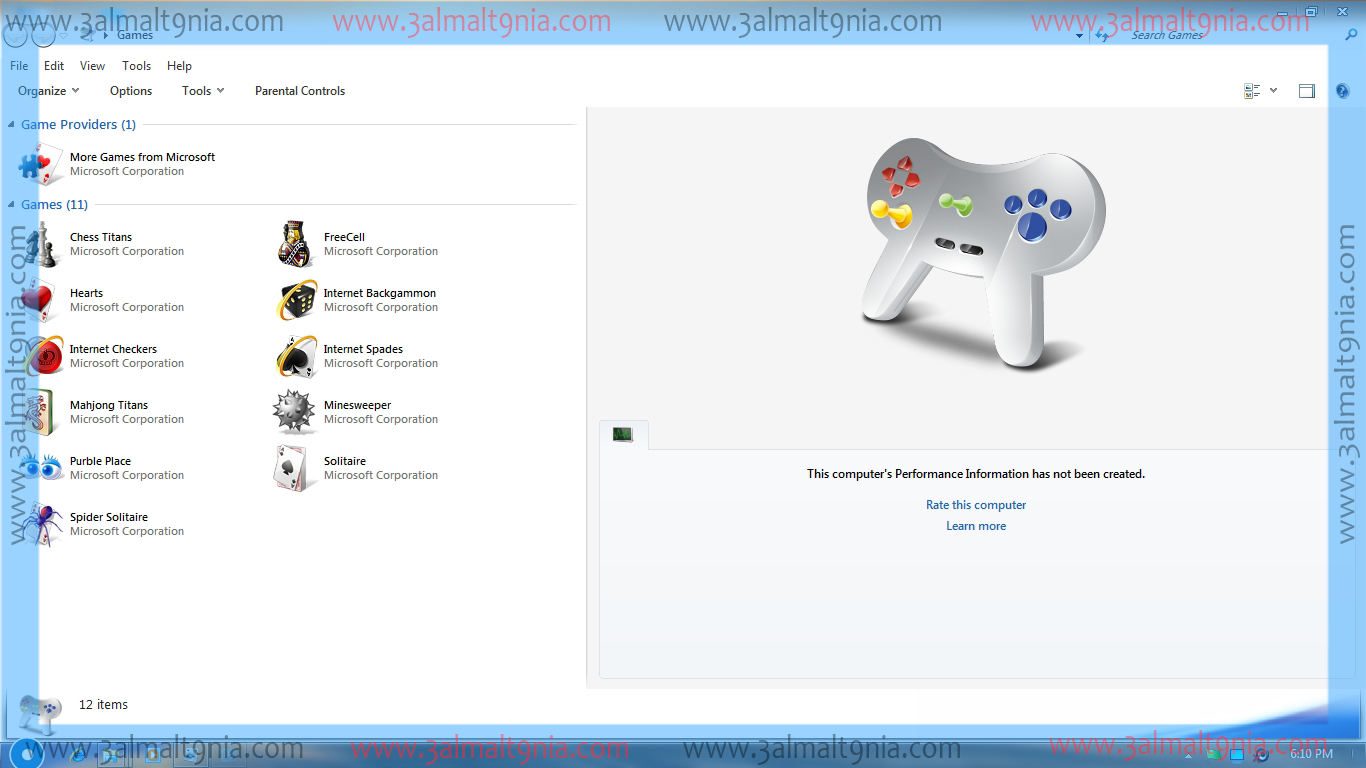
Task: Select the FreeCell icon
Action: pyautogui.click(x=294, y=243)
